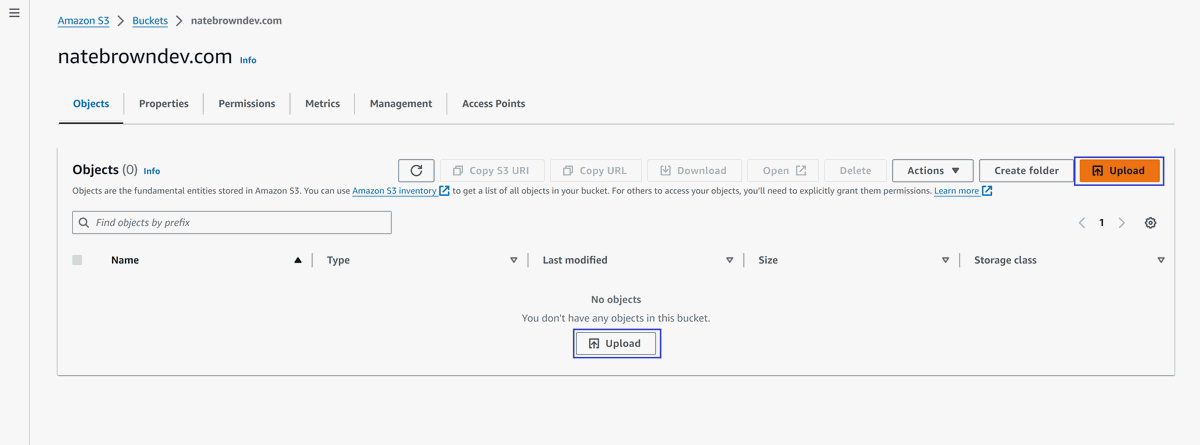Click the orange Upload button
The height and width of the screenshot is (445, 1200).
[x=1119, y=170]
